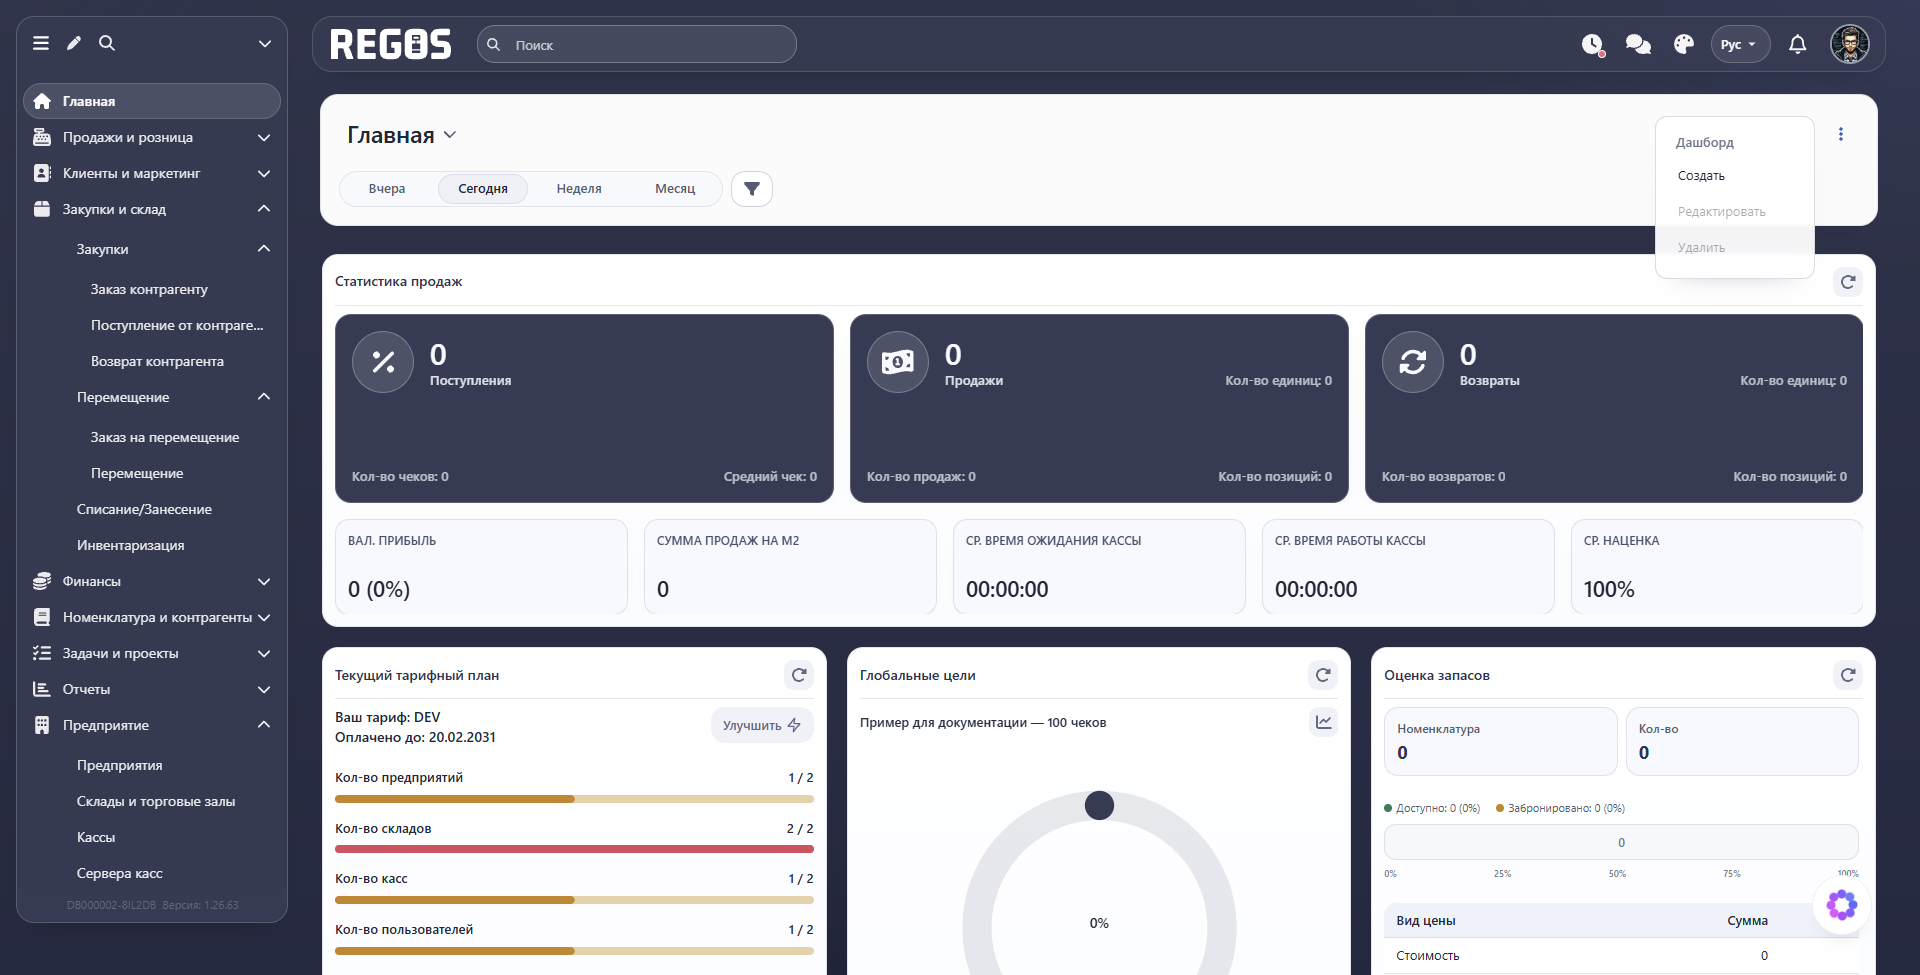
Task: Go to Главная in the sidebar
Action: coord(152,101)
